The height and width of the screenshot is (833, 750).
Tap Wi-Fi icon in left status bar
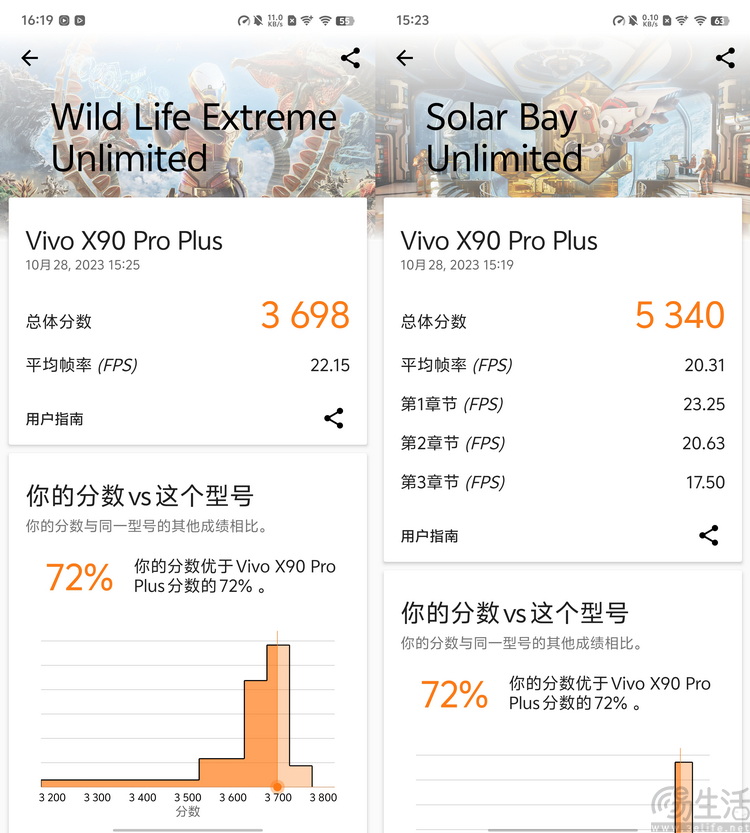point(326,21)
